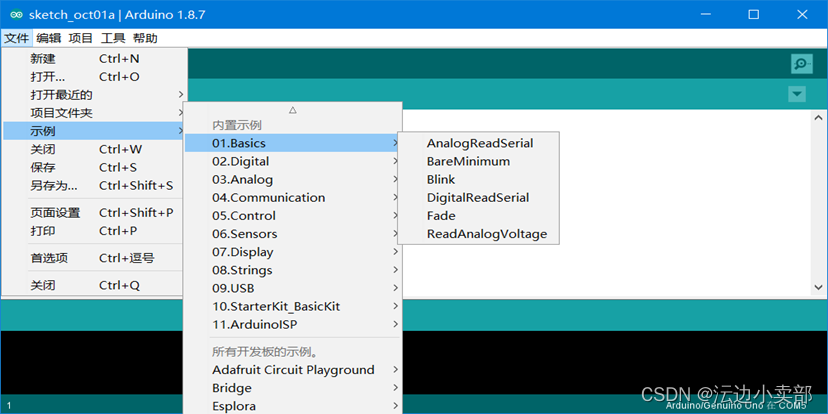Open the 项目 menu

click(x=81, y=38)
